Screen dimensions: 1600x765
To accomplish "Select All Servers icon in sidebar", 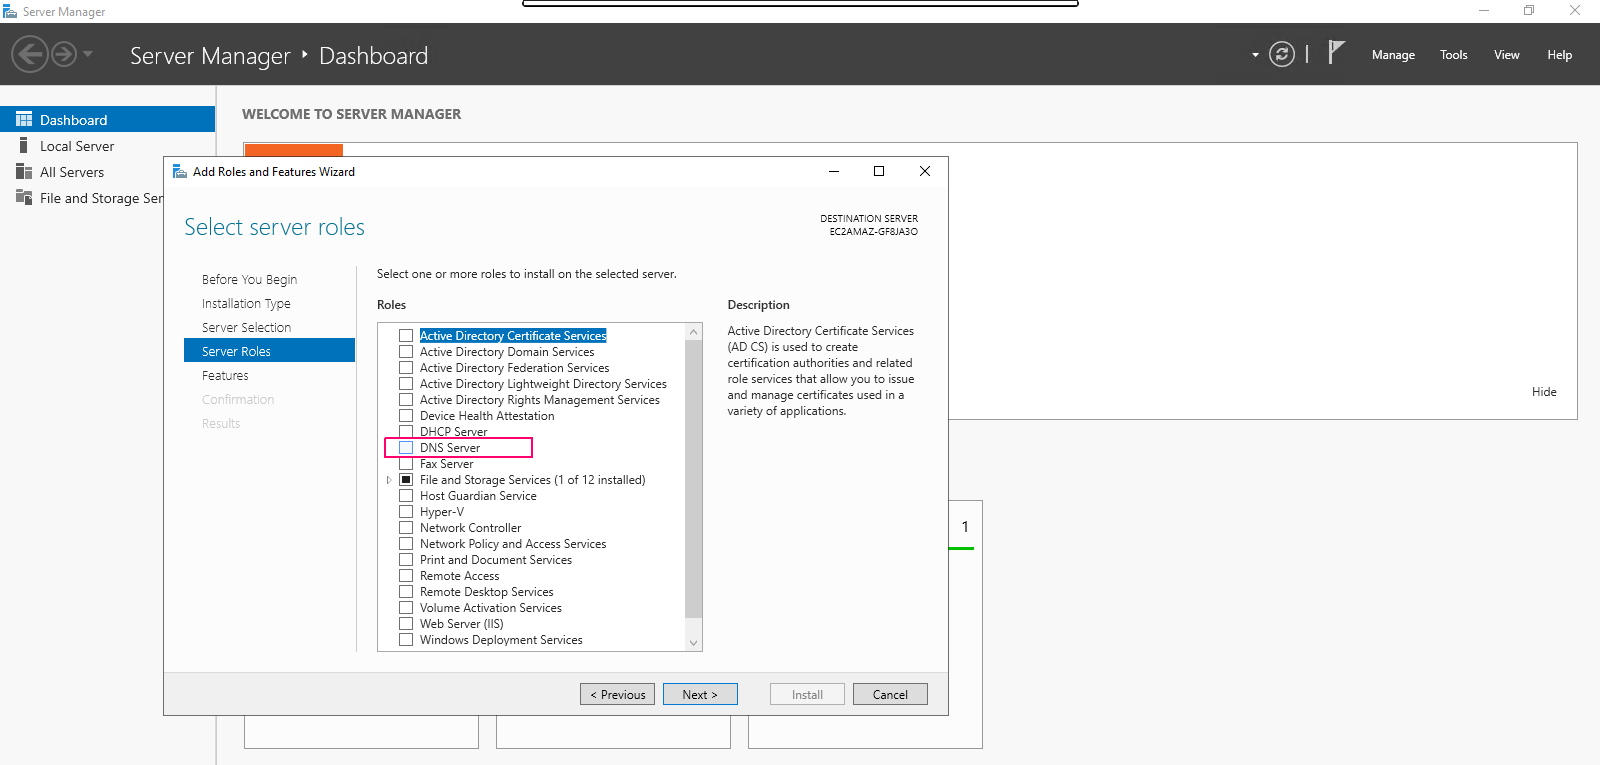I will click(24, 171).
